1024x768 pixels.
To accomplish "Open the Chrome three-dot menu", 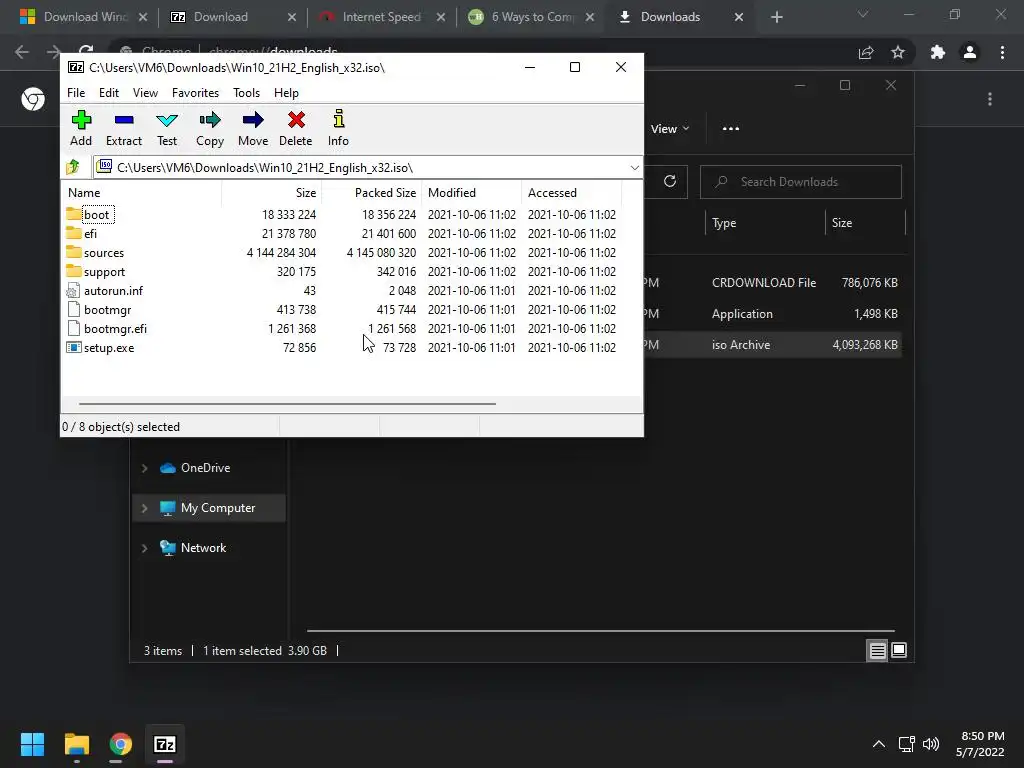I will coord(1002,52).
